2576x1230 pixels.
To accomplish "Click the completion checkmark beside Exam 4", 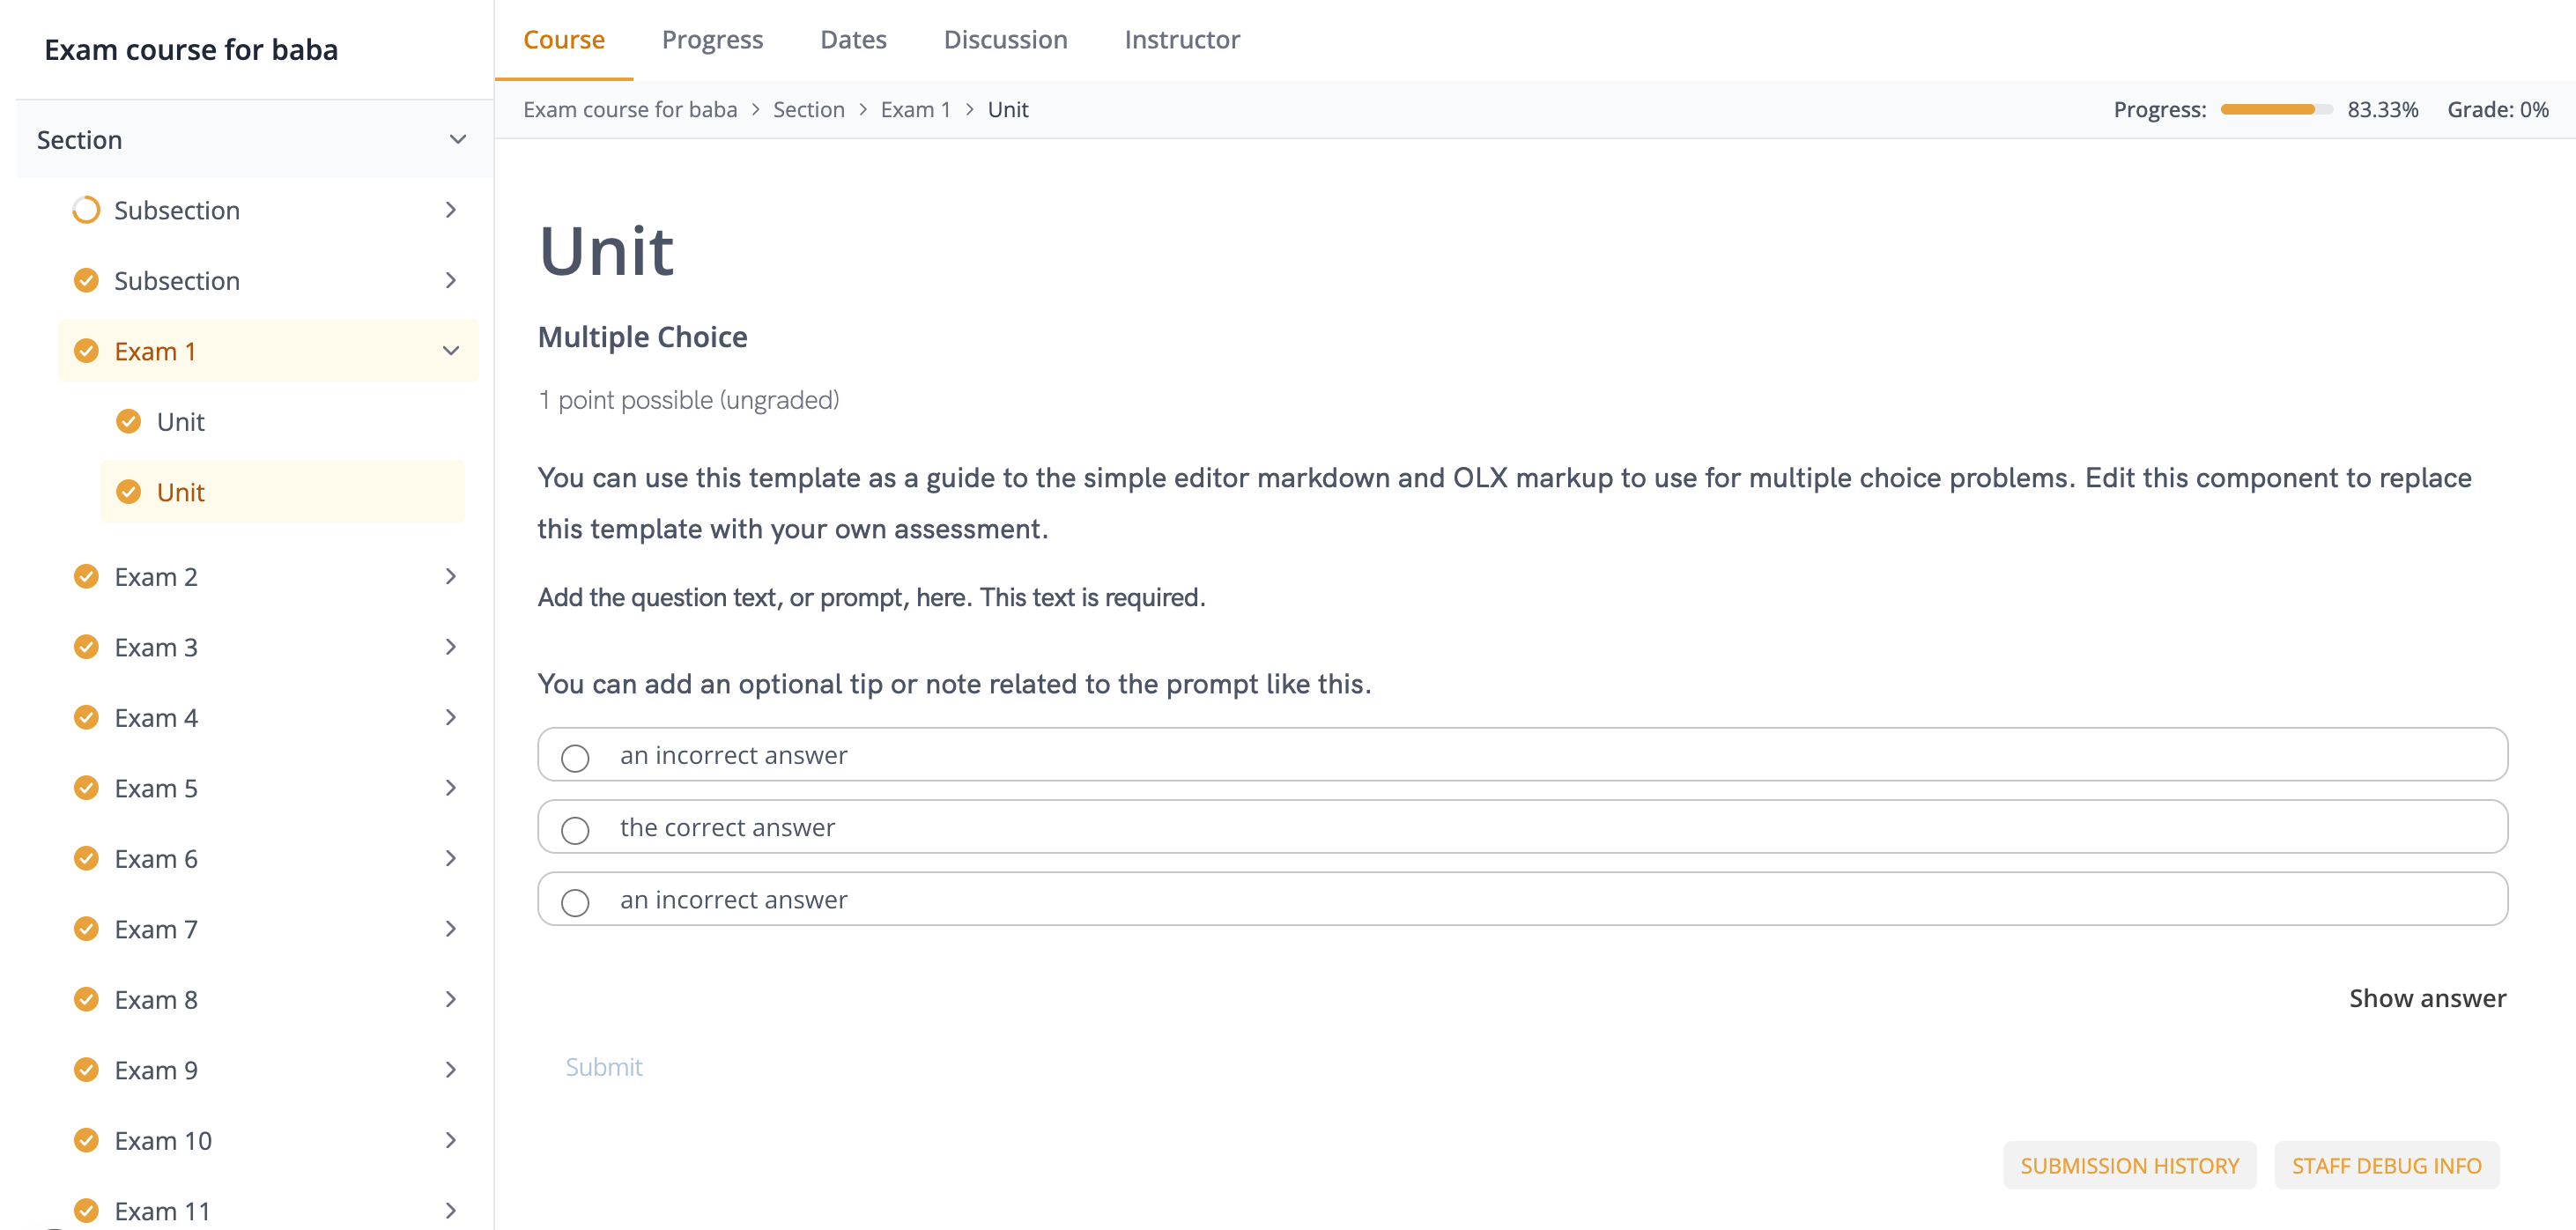I will point(86,717).
